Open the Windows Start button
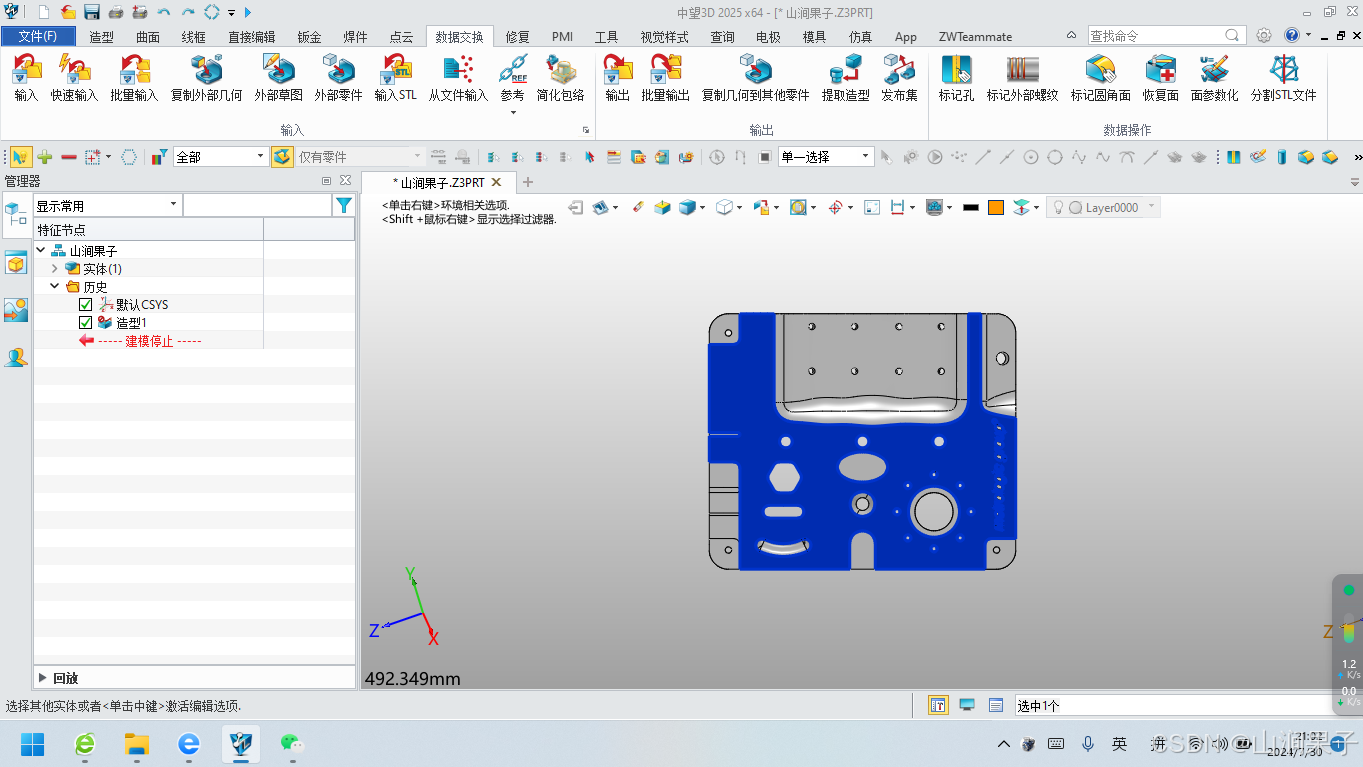Screen dimensions: 1363x767 33,743
